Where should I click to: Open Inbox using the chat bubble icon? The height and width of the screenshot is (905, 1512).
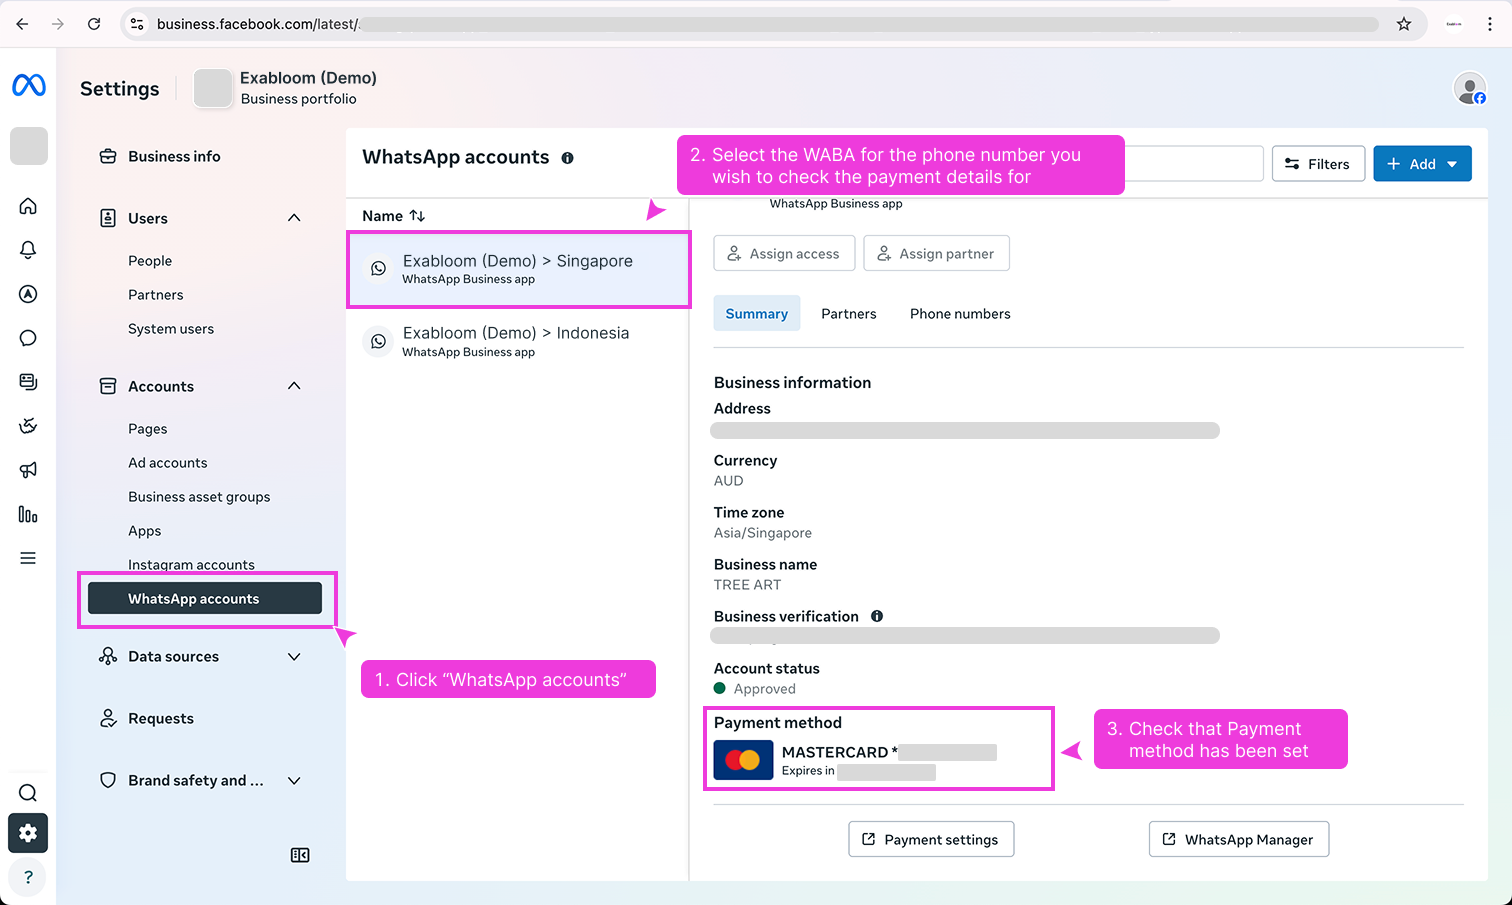tap(27, 338)
